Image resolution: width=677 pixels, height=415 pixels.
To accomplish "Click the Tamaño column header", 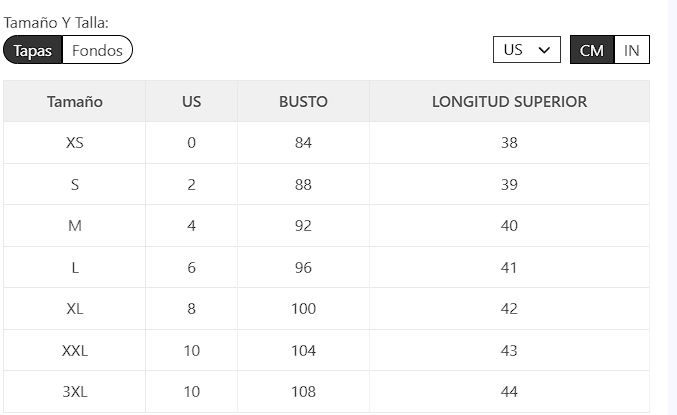I will tap(75, 101).
